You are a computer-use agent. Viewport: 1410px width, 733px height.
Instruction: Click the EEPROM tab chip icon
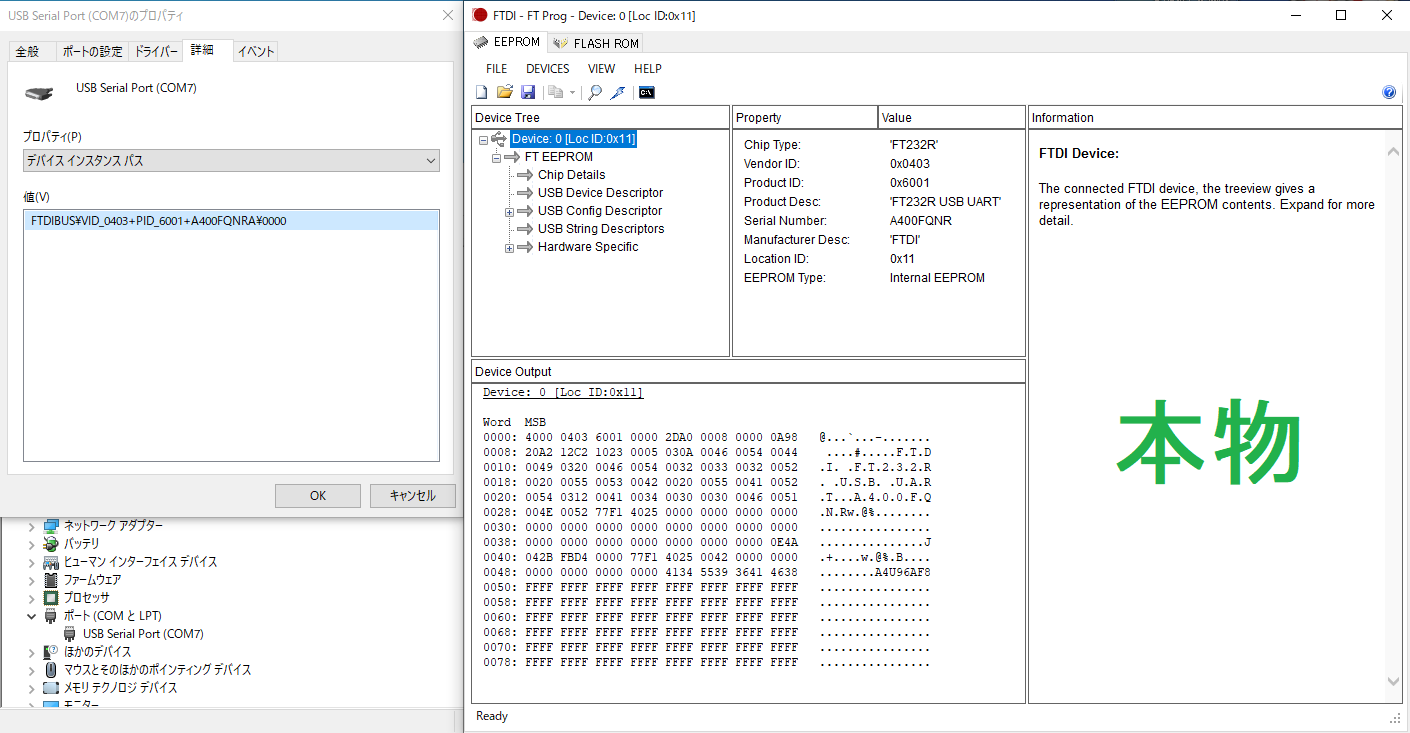coord(481,43)
